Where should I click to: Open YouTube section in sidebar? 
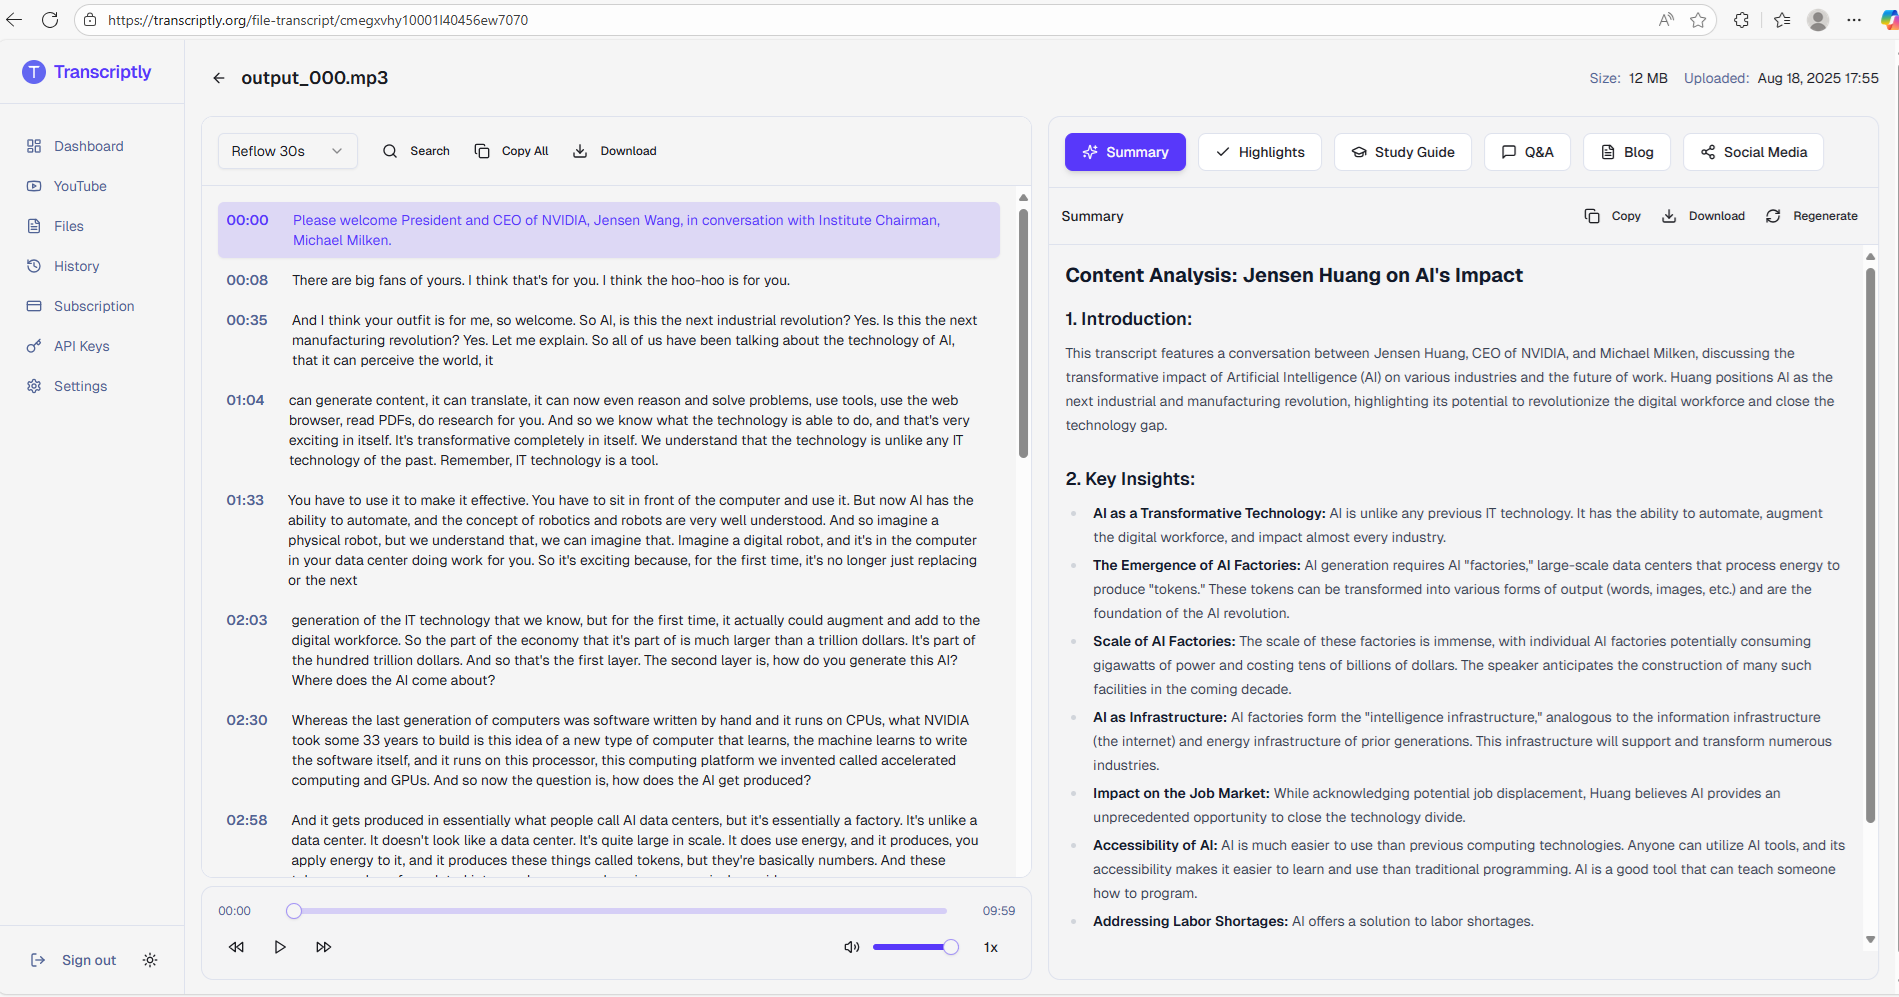(67, 186)
